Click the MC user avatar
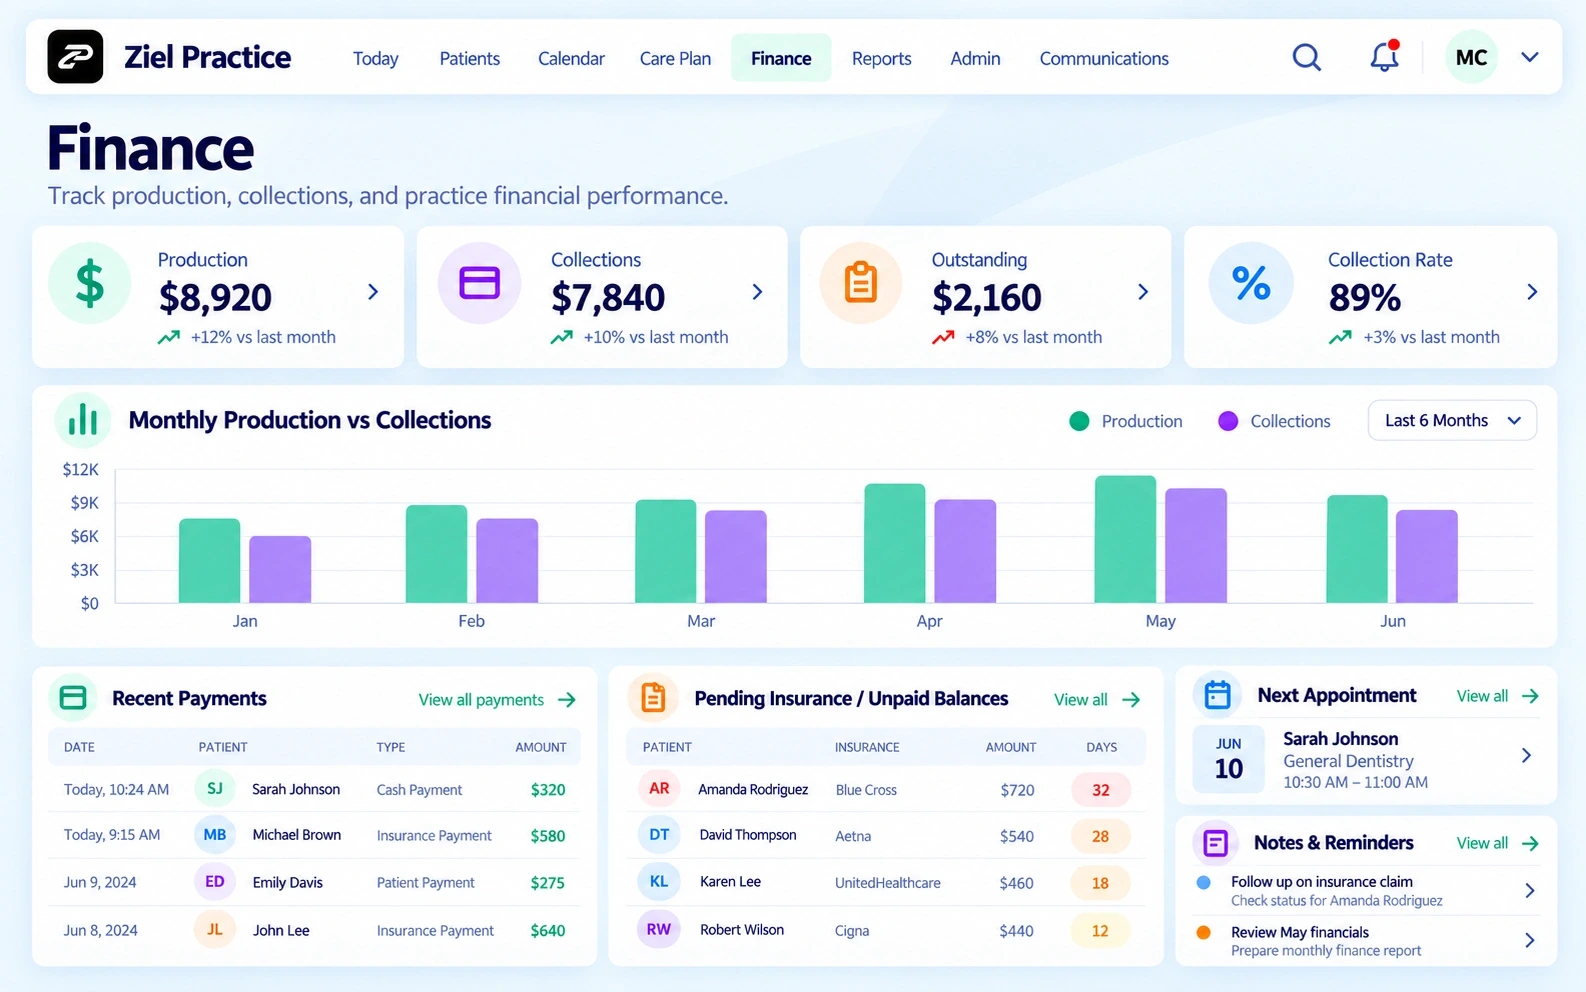 click(x=1471, y=57)
